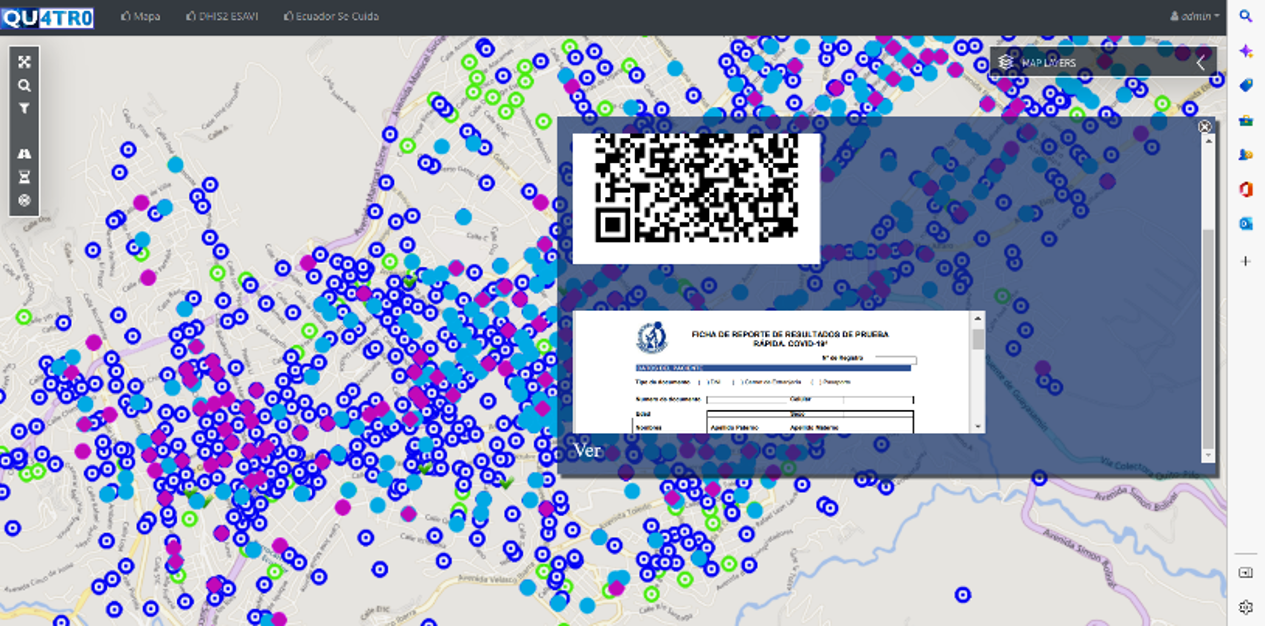
Task: Collapse the Map Layers panel chevron
Action: tap(1201, 63)
